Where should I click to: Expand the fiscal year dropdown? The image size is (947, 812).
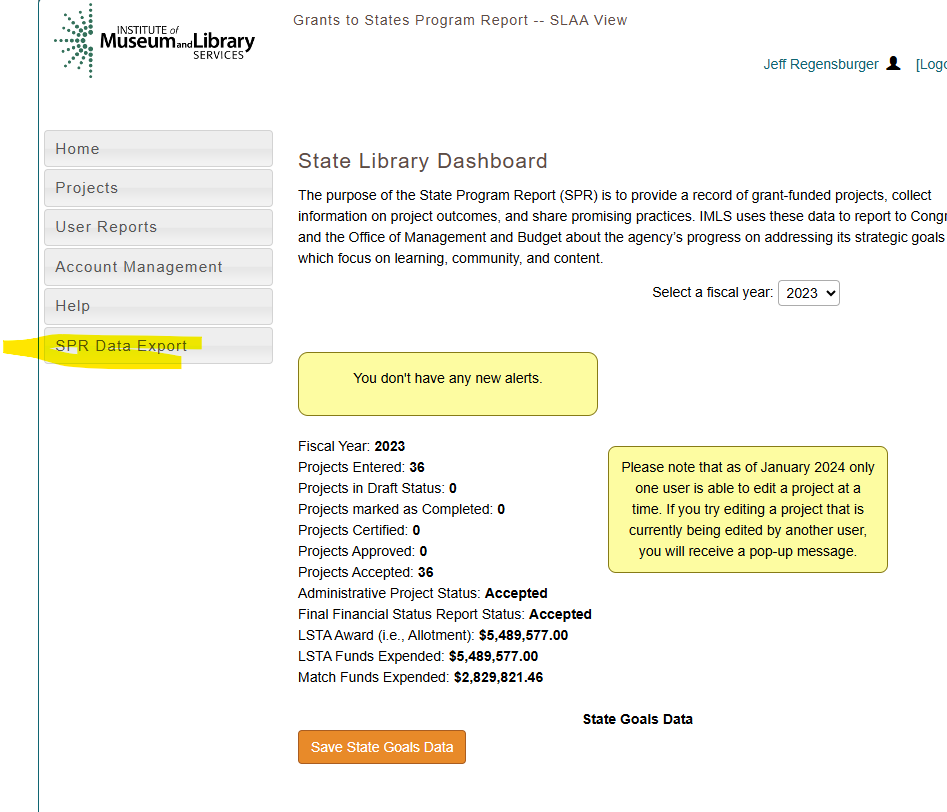tap(809, 293)
